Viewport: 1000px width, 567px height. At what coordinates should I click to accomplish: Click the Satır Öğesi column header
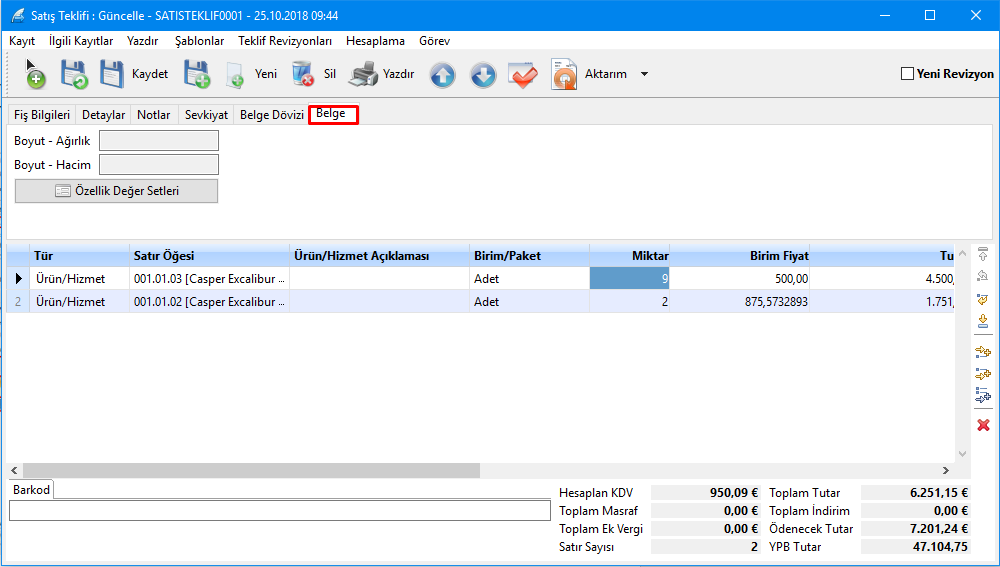209,256
